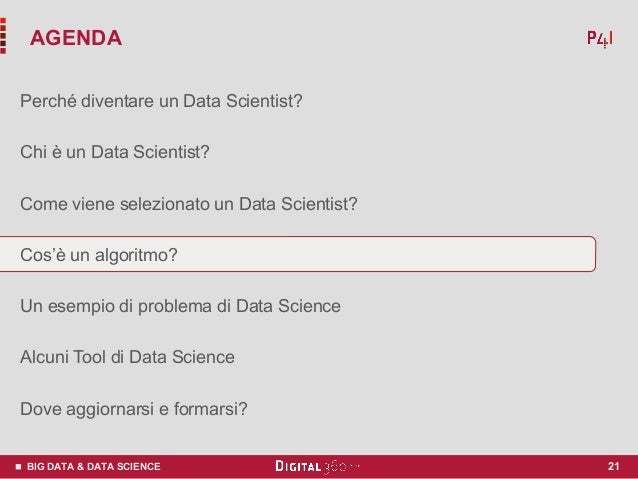
Task: Select highlighted 'Cos'è un algoritmo?' box
Action: point(298,254)
